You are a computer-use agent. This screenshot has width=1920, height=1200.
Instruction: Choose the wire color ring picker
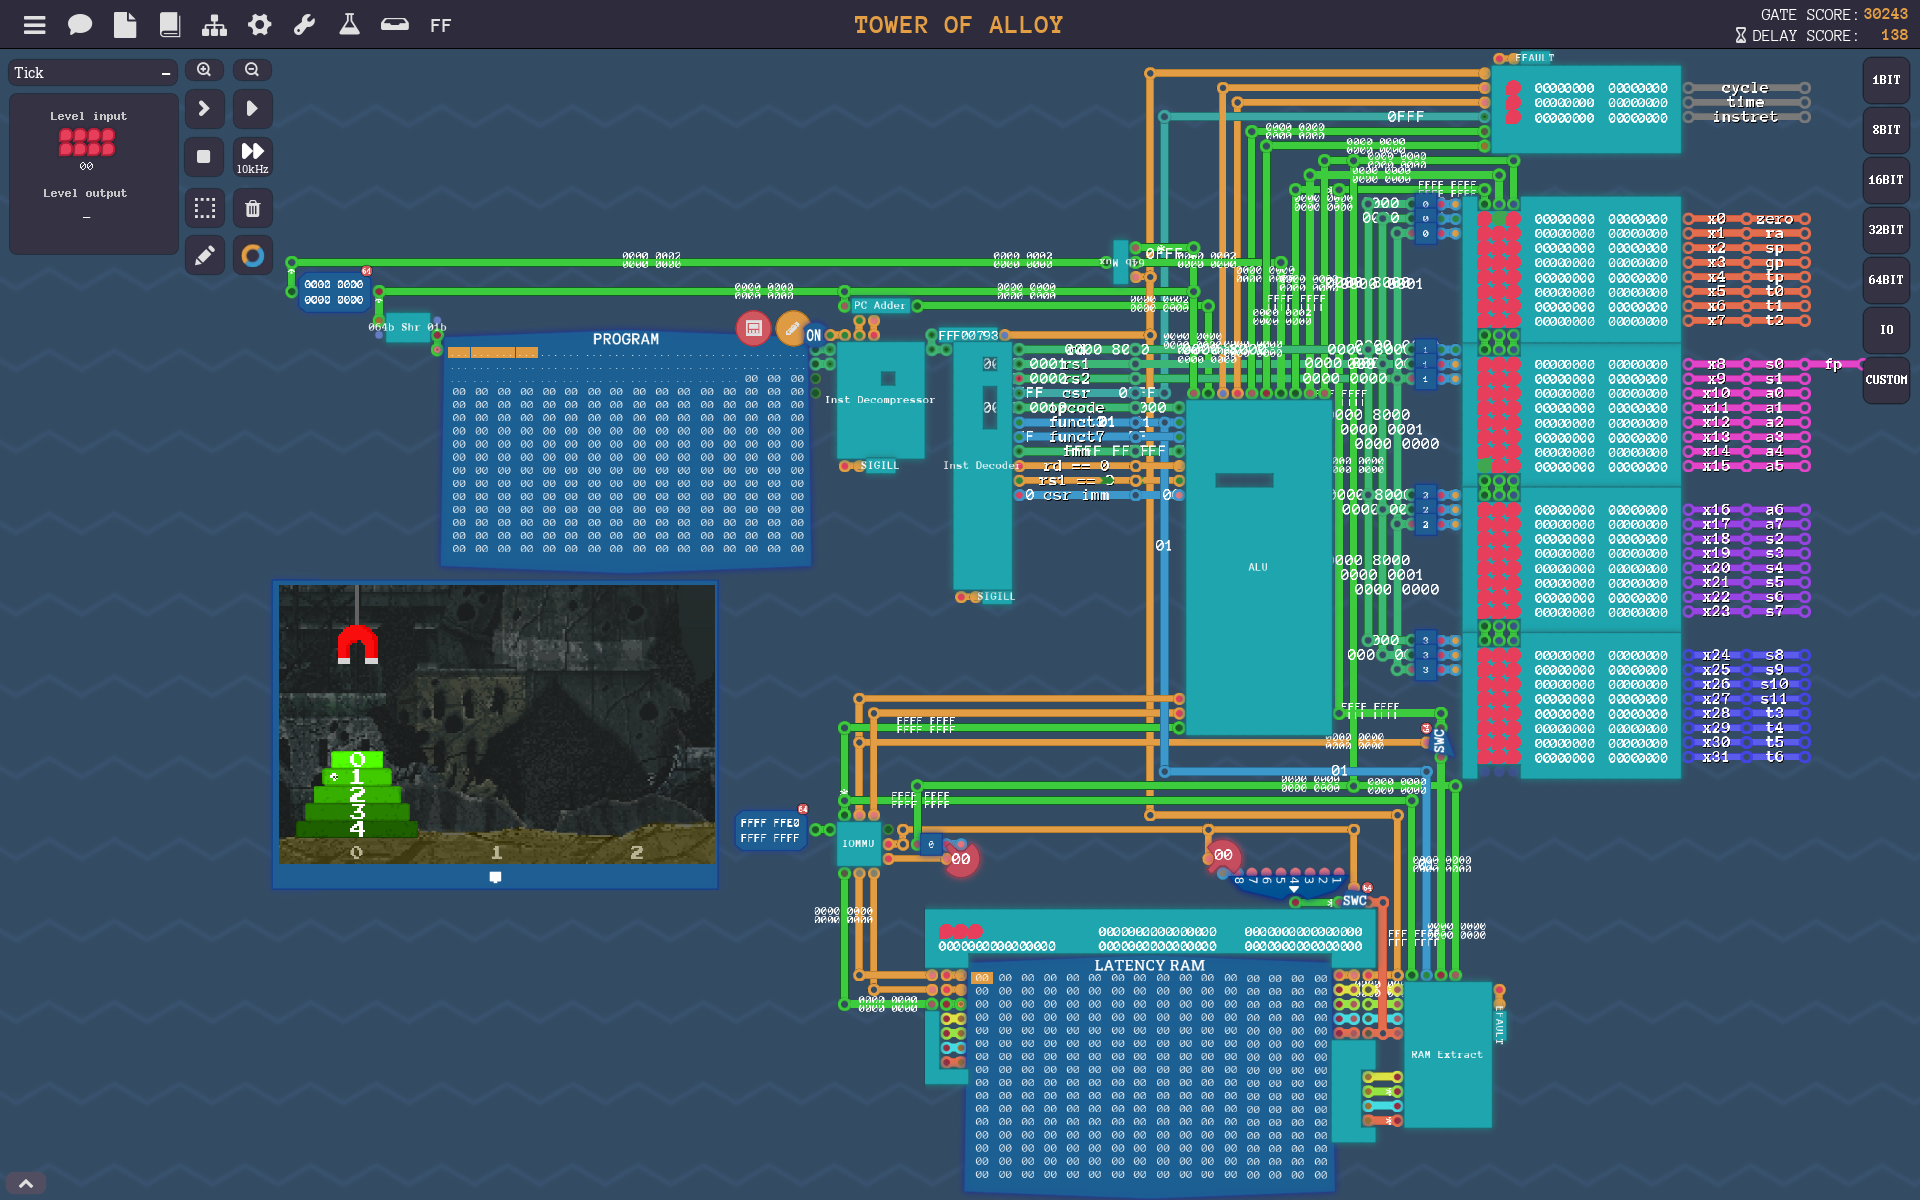(x=253, y=256)
